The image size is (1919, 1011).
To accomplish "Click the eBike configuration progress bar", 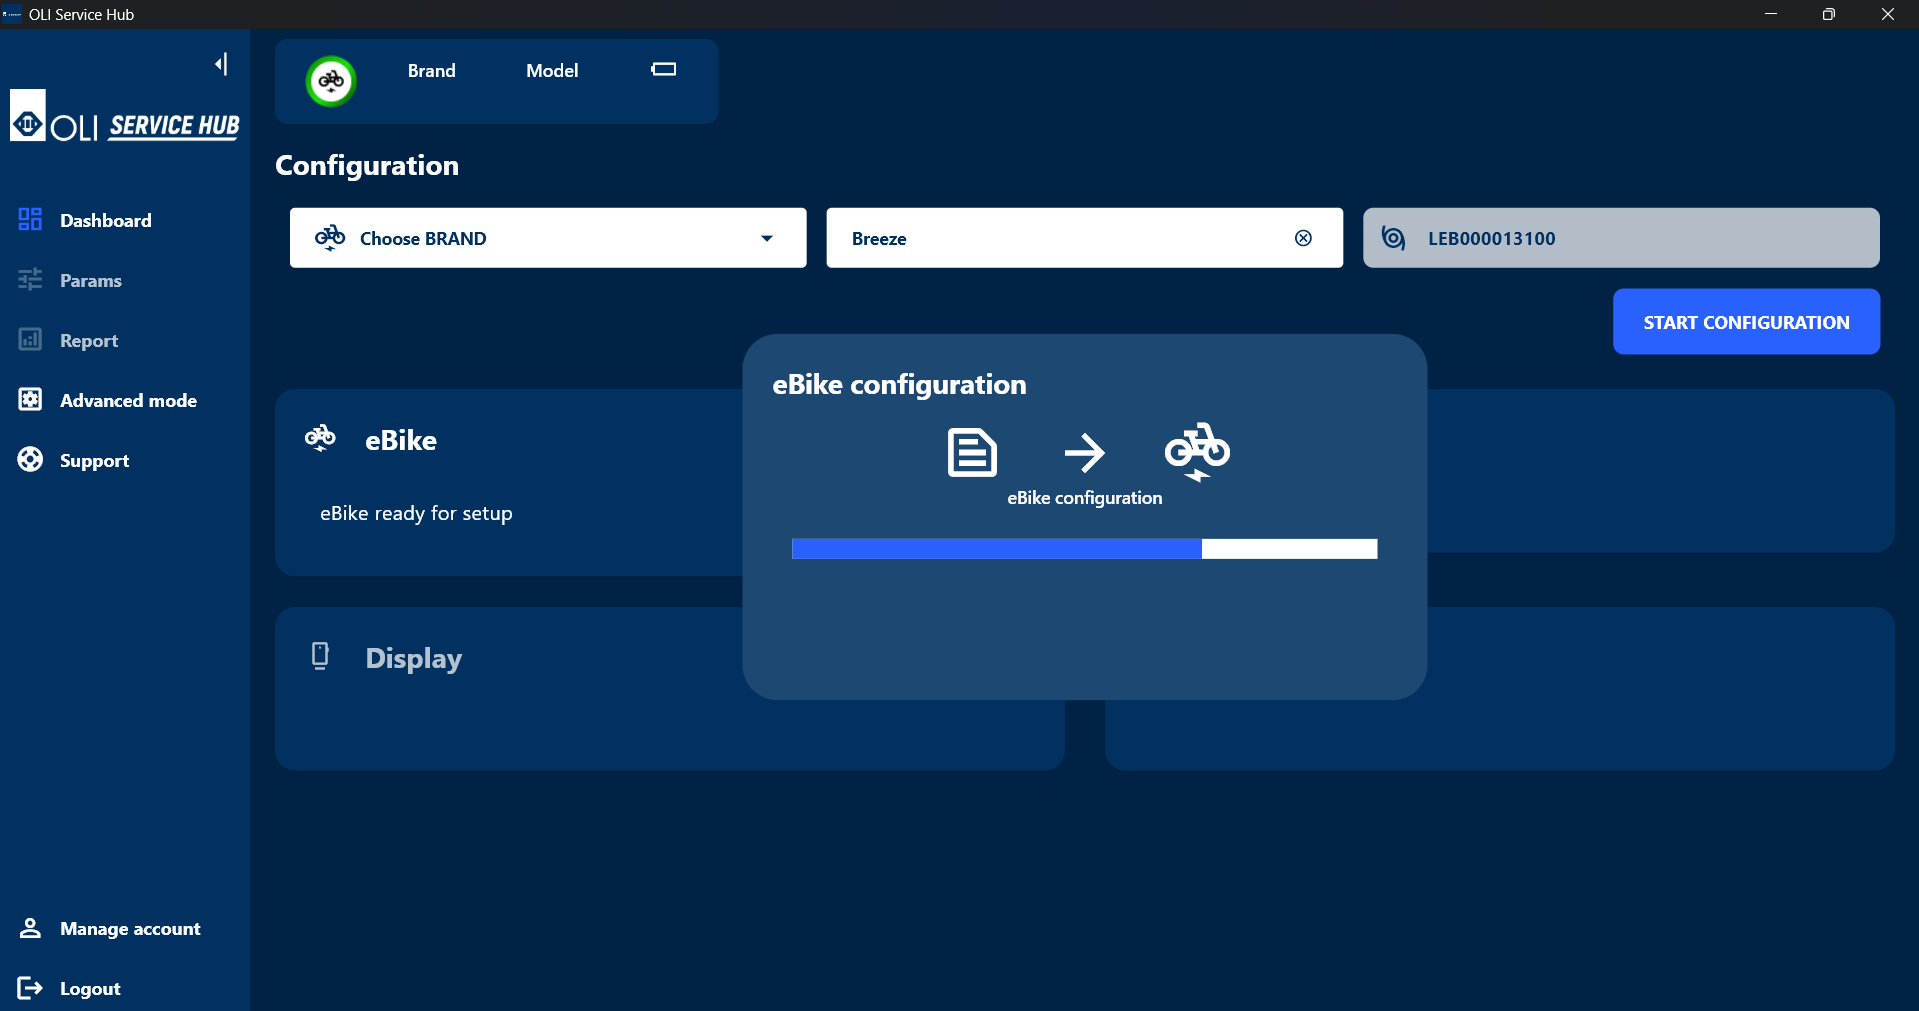I will pyautogui.click(x=1084, y=549).
